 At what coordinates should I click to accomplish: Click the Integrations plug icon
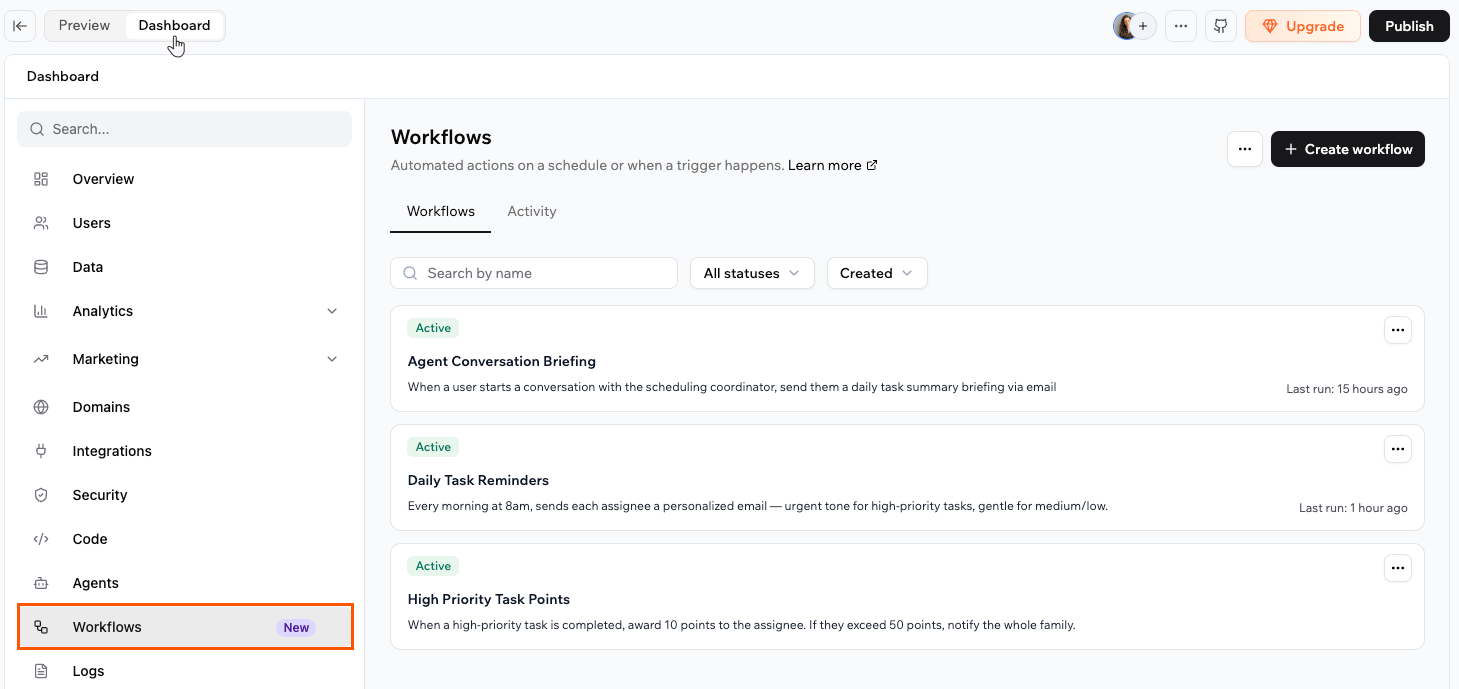point(41,451)
